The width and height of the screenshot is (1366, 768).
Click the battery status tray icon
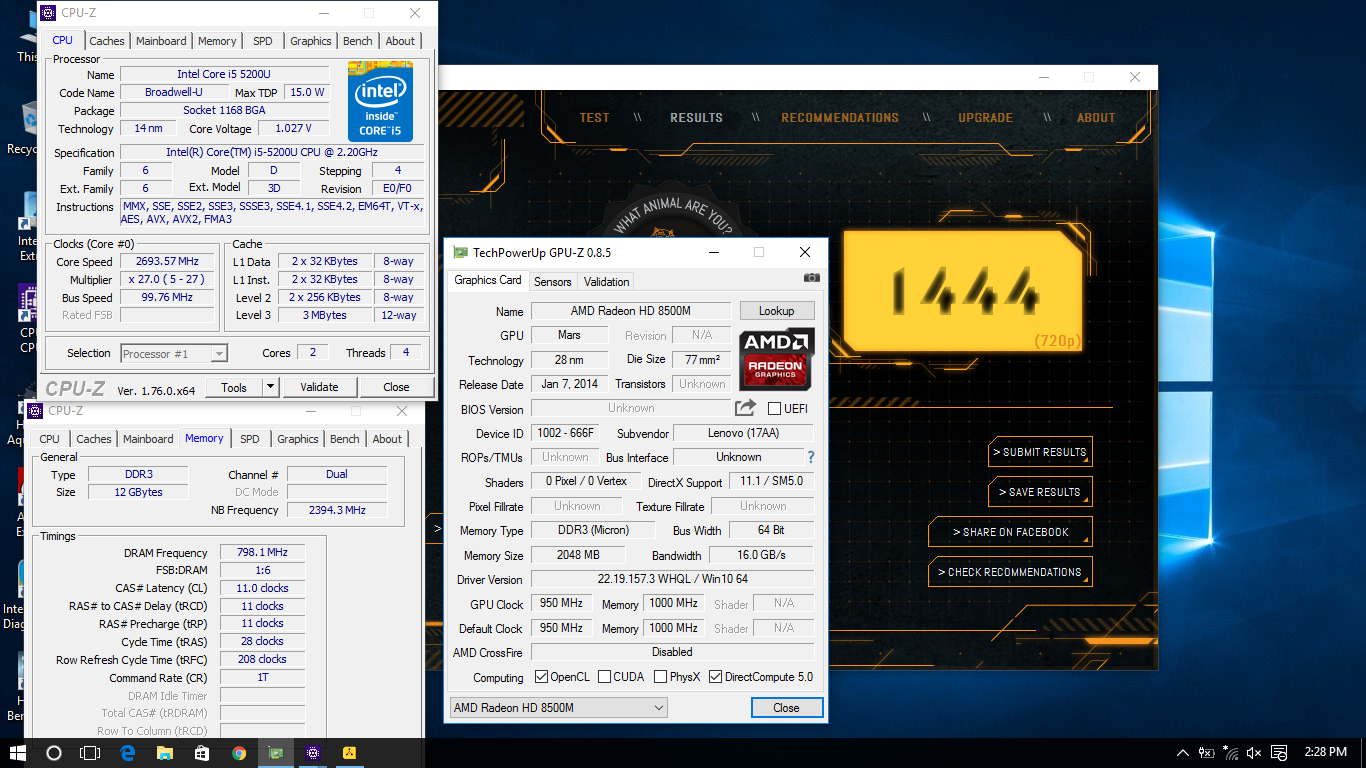coord(1207,753)
